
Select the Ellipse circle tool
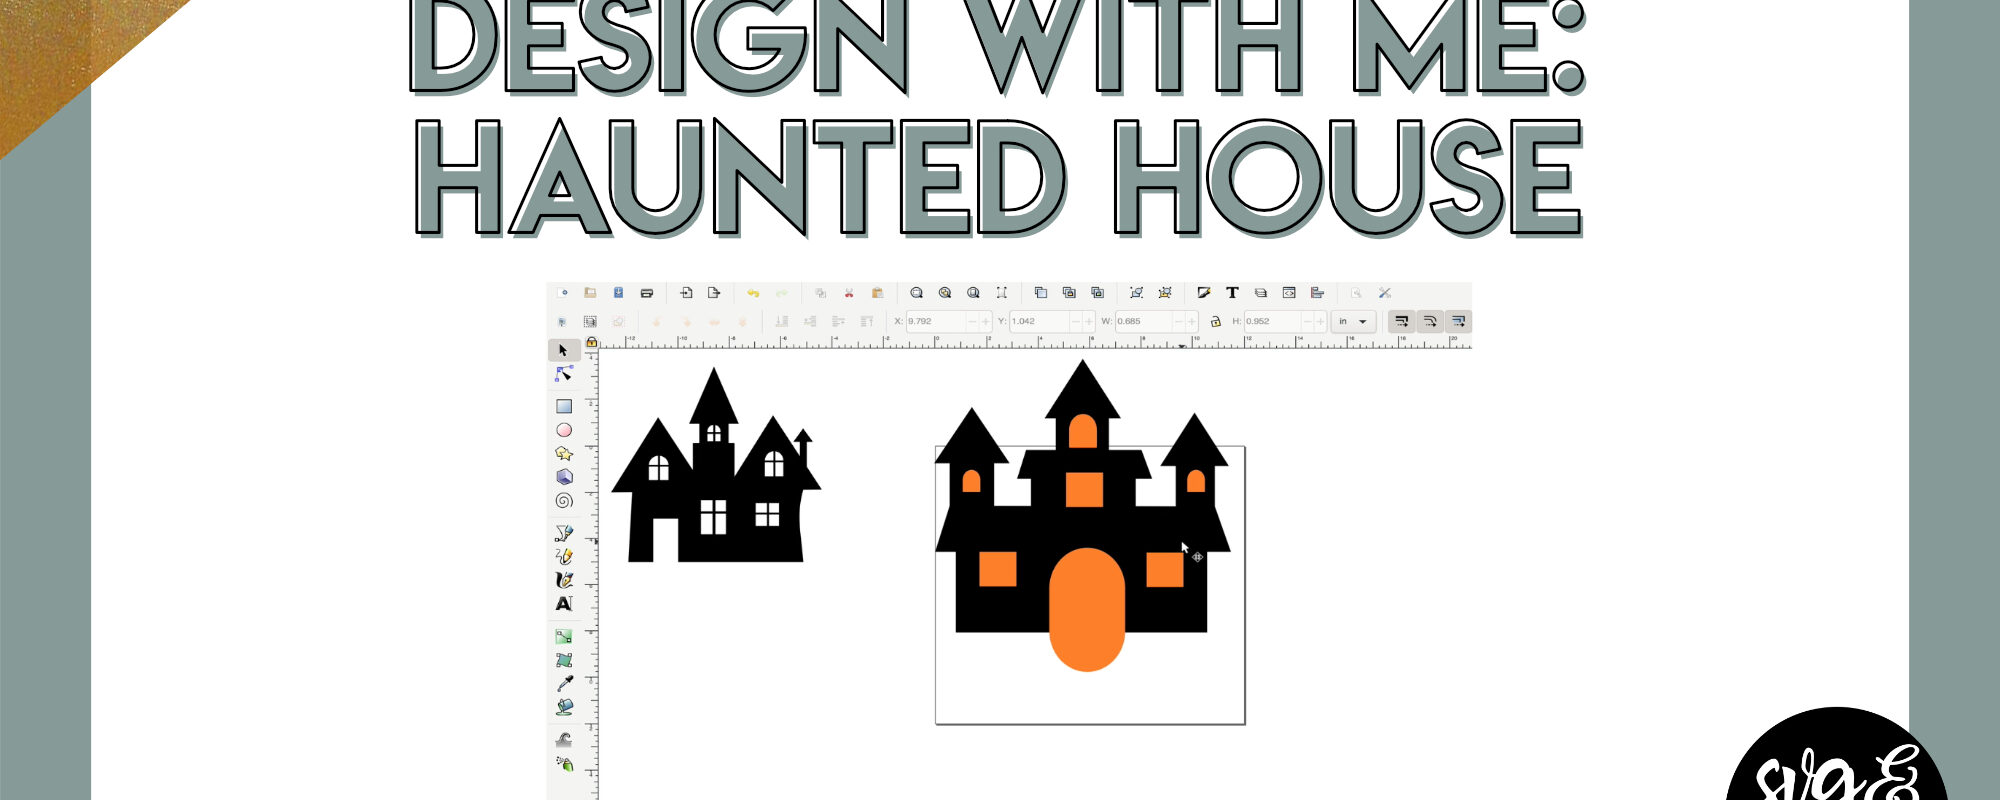tap(564, 430)
